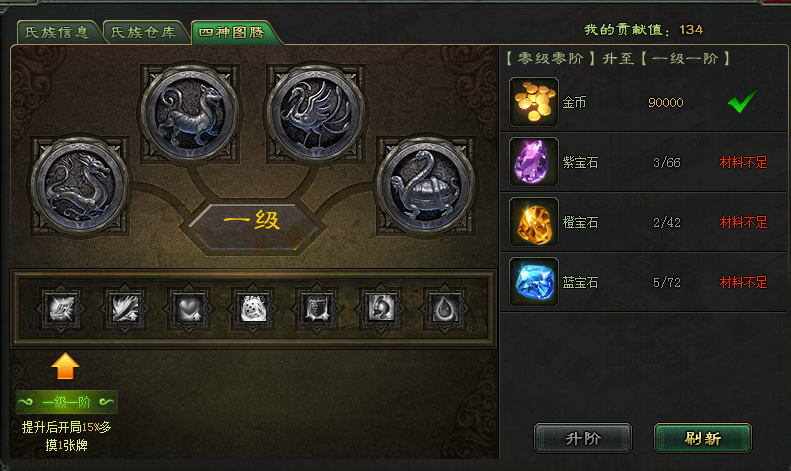Image resolution: width=791 pixels, height=471 pixels.
Task: Select the Black Tortoise totem medallion
Action: click(426, 185)
